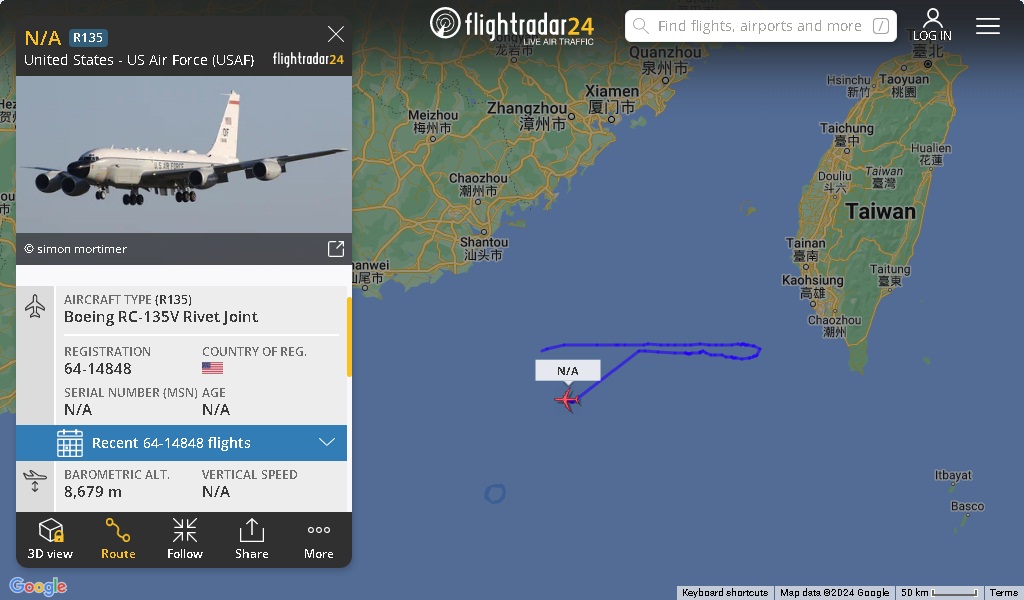Open Keyboard shortcuts link

coord(725,592)
